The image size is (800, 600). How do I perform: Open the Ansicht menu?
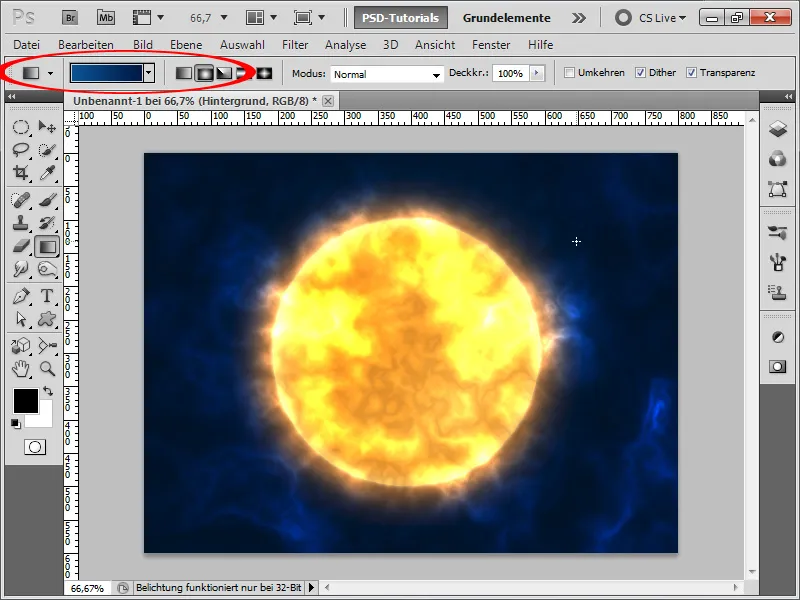coord(435,45)
